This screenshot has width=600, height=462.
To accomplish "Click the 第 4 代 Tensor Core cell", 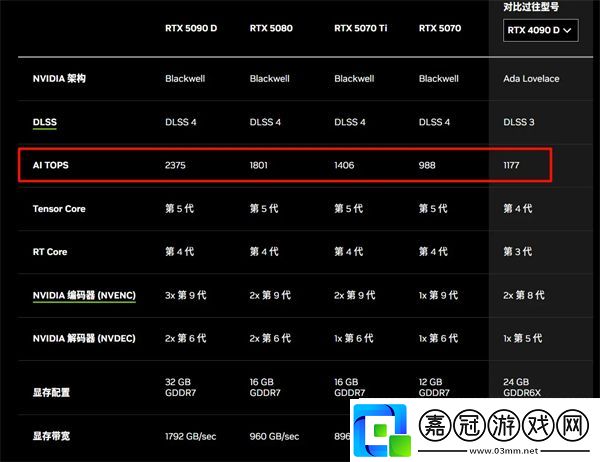I will click(x=518, y=209).
